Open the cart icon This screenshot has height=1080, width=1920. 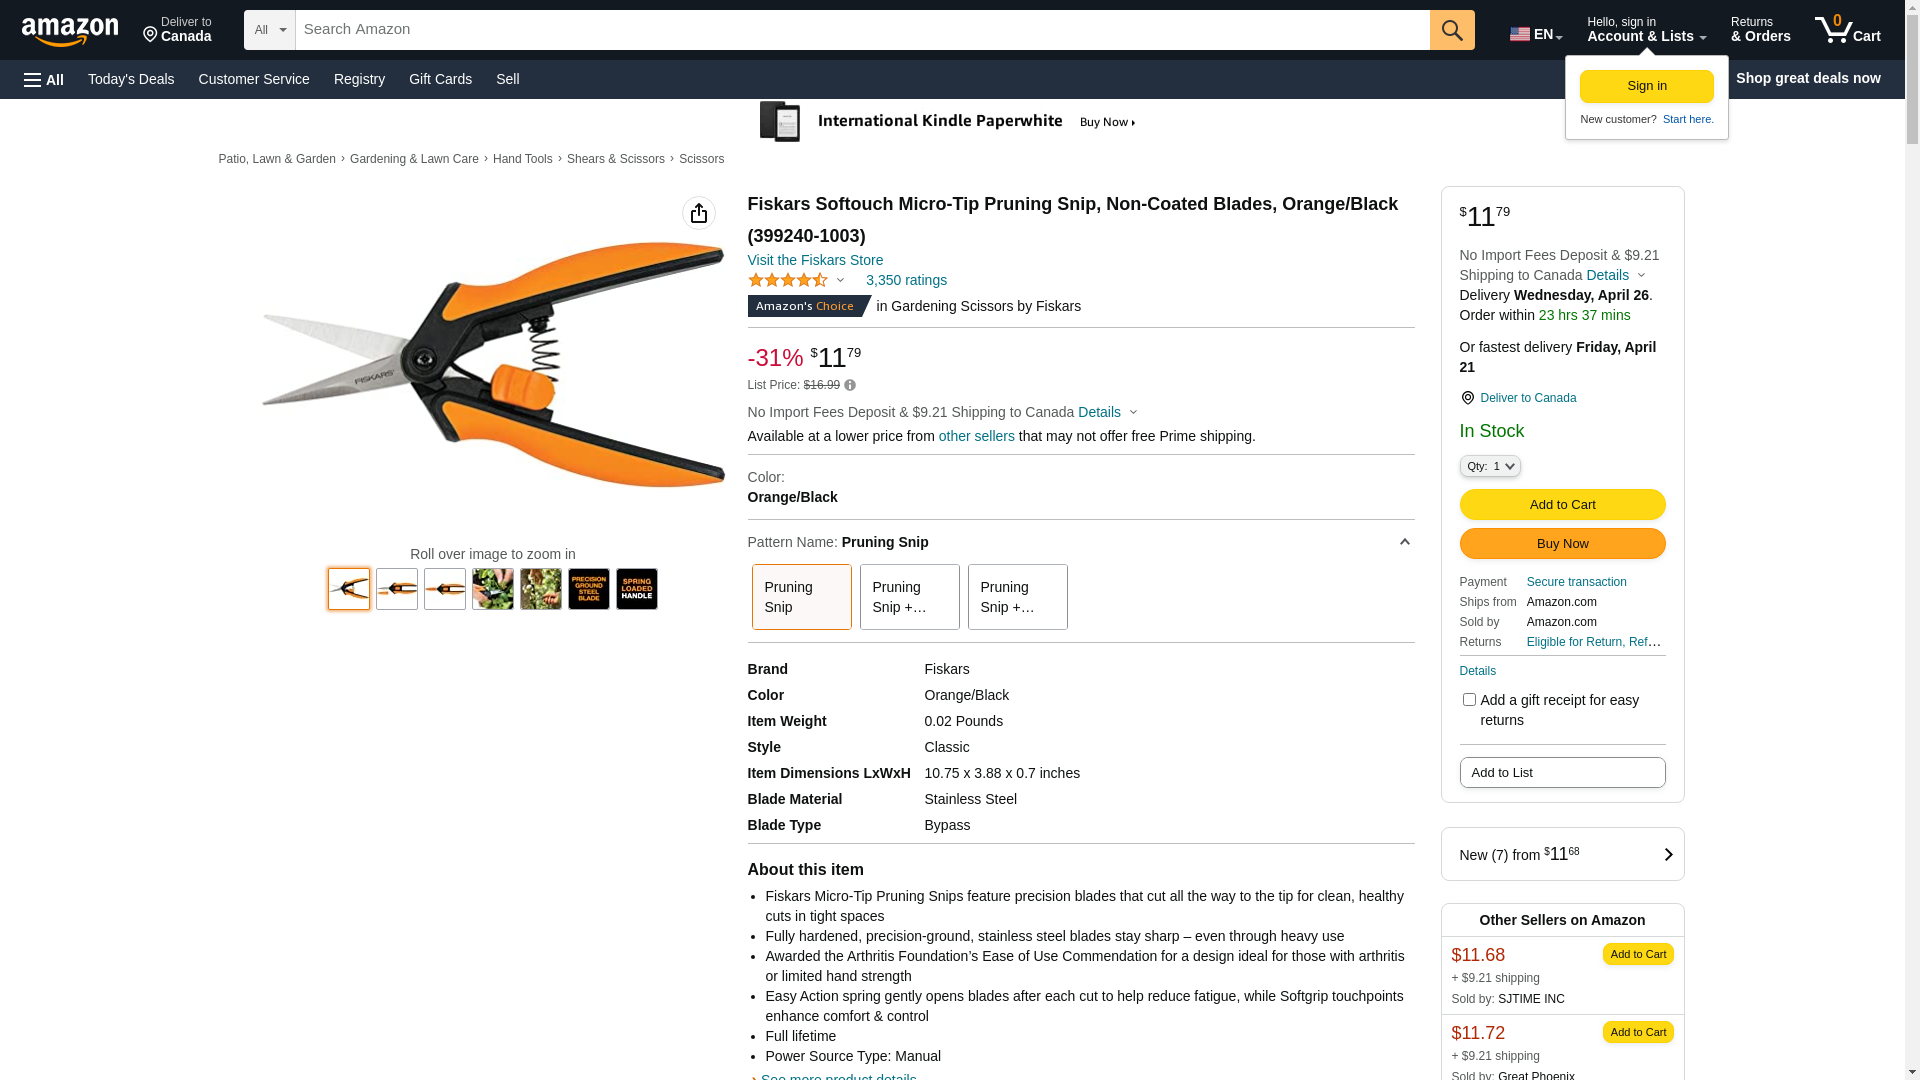click(x=1847, y=30)
